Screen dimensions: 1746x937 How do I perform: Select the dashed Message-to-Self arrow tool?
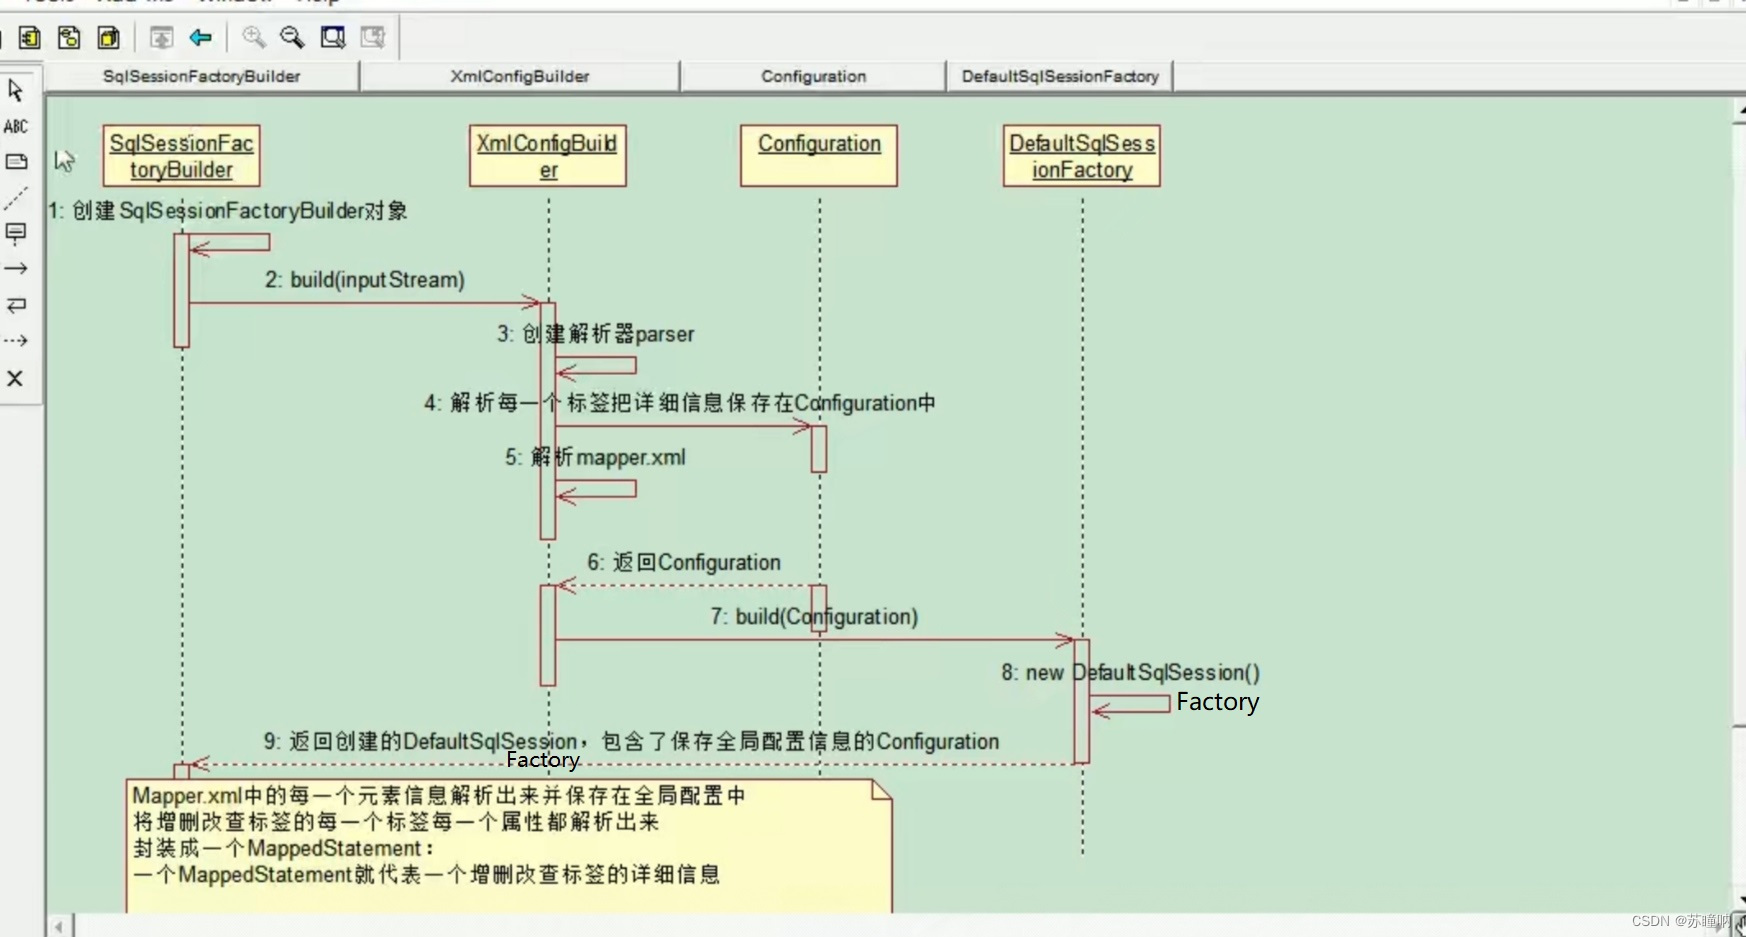click(16, 340)
